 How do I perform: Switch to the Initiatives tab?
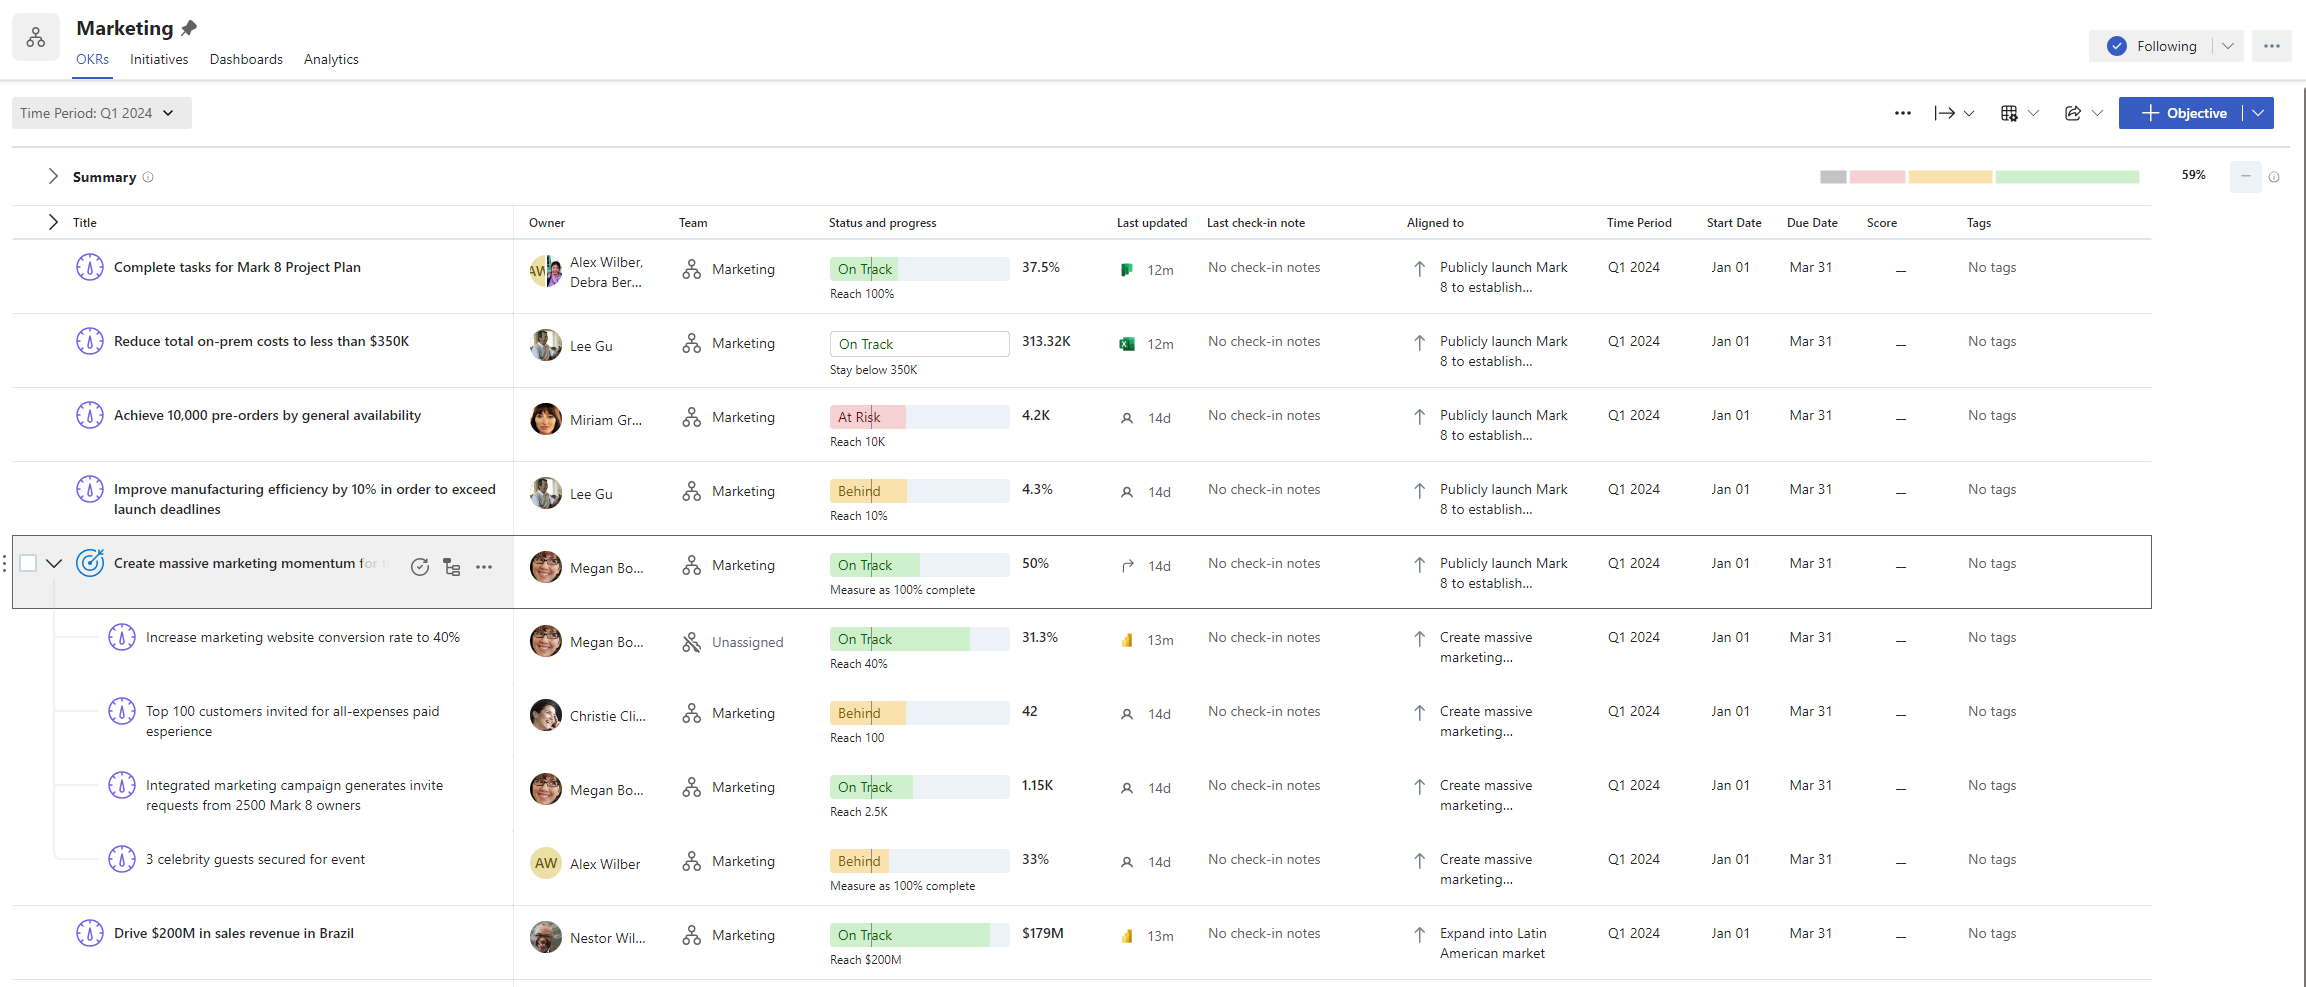pyautogui.click(x=159, y=59)
